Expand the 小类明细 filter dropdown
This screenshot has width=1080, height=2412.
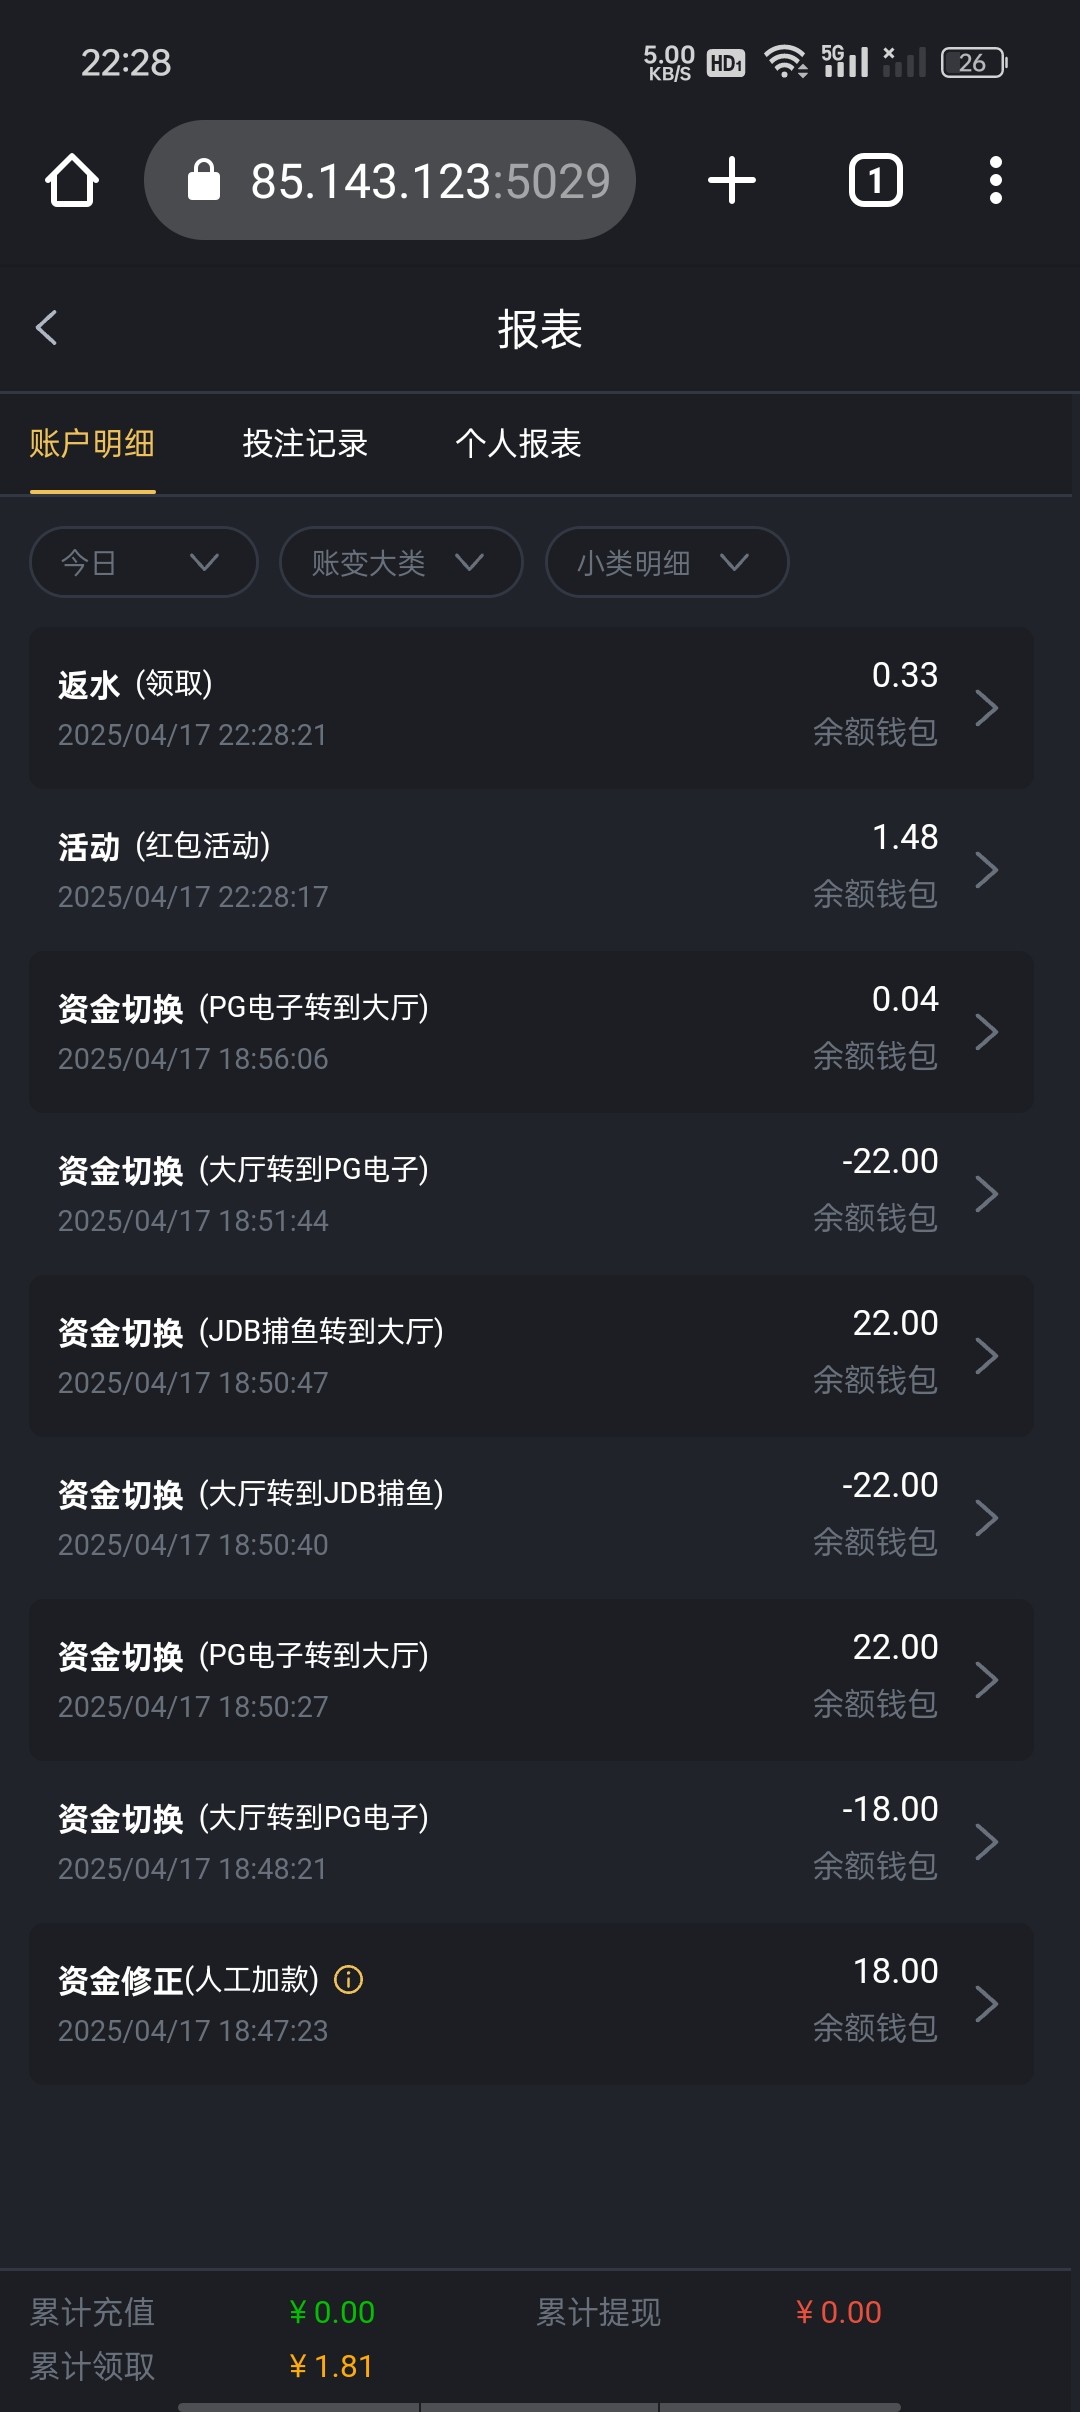click(666, 562)
